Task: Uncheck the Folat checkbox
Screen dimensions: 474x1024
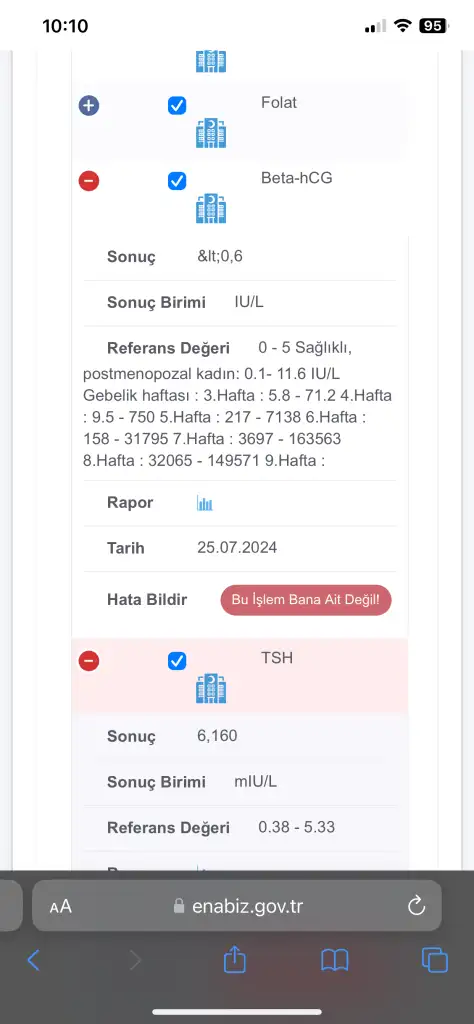Action: (x=177, y=105)
